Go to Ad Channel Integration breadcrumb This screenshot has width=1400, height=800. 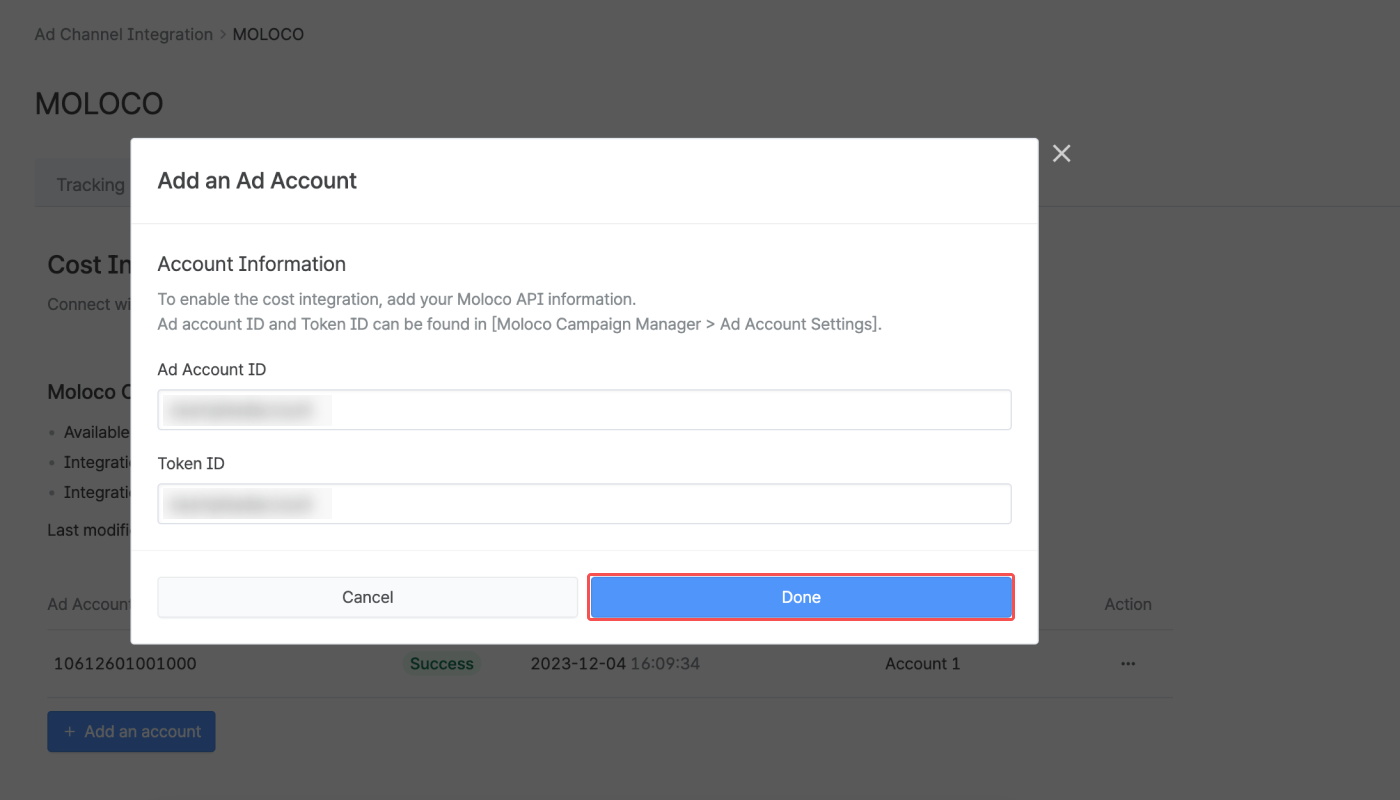coord(124,34)
